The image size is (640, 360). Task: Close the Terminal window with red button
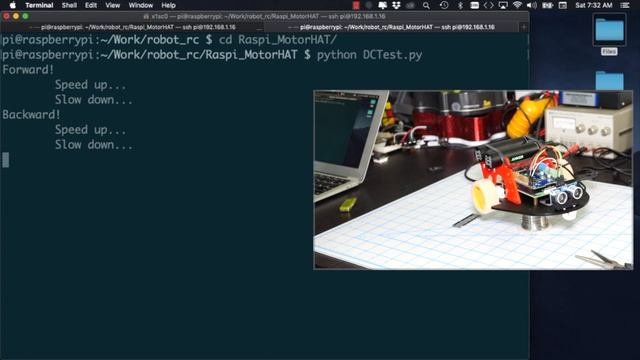tap(7, 16)
